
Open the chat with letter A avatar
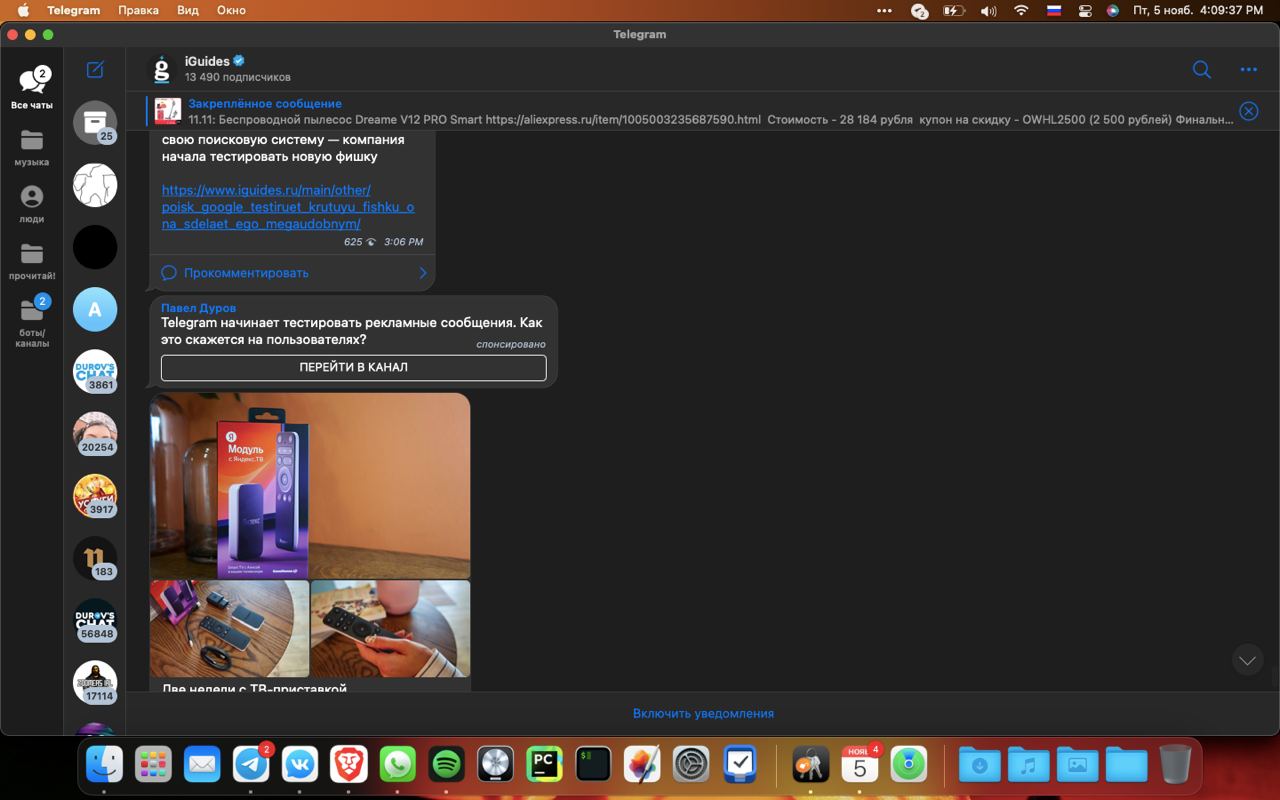tap(95, 309)
